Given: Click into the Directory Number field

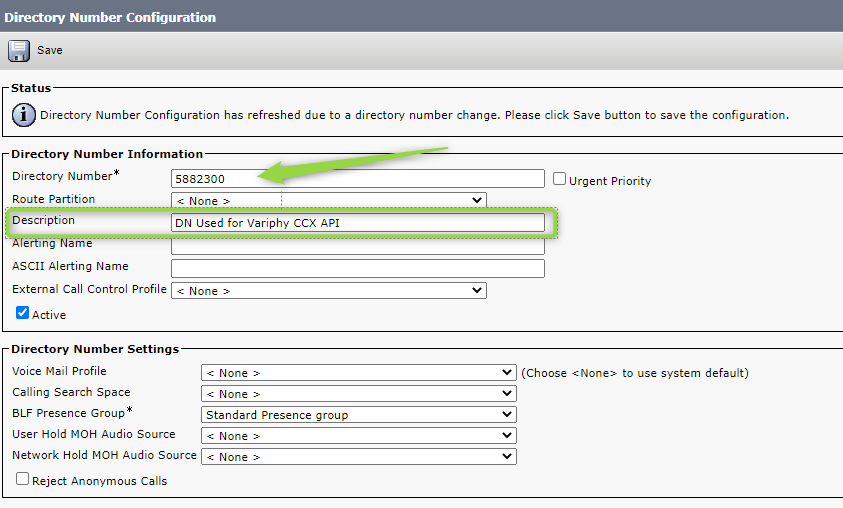Looking at the screenshot, I should (358, 178).
